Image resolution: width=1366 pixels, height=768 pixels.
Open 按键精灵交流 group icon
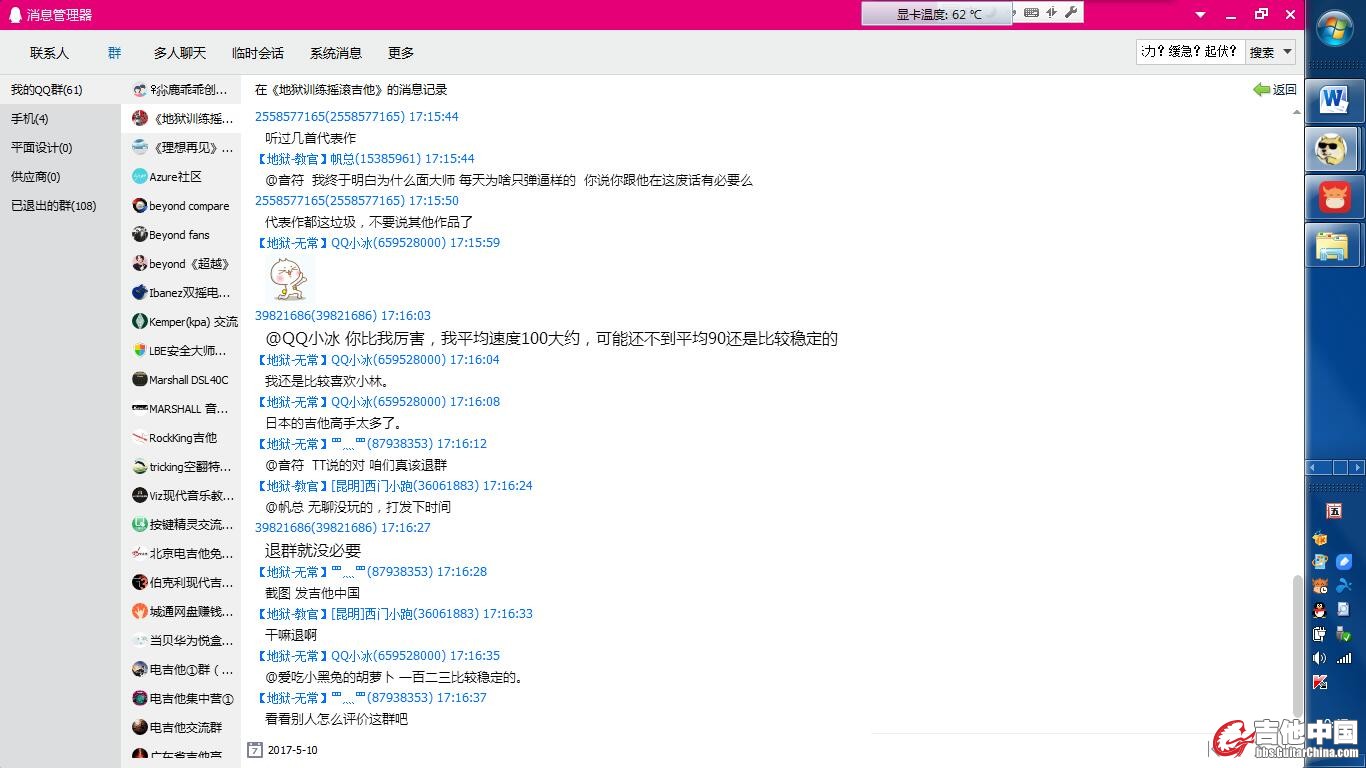[140, 524]
